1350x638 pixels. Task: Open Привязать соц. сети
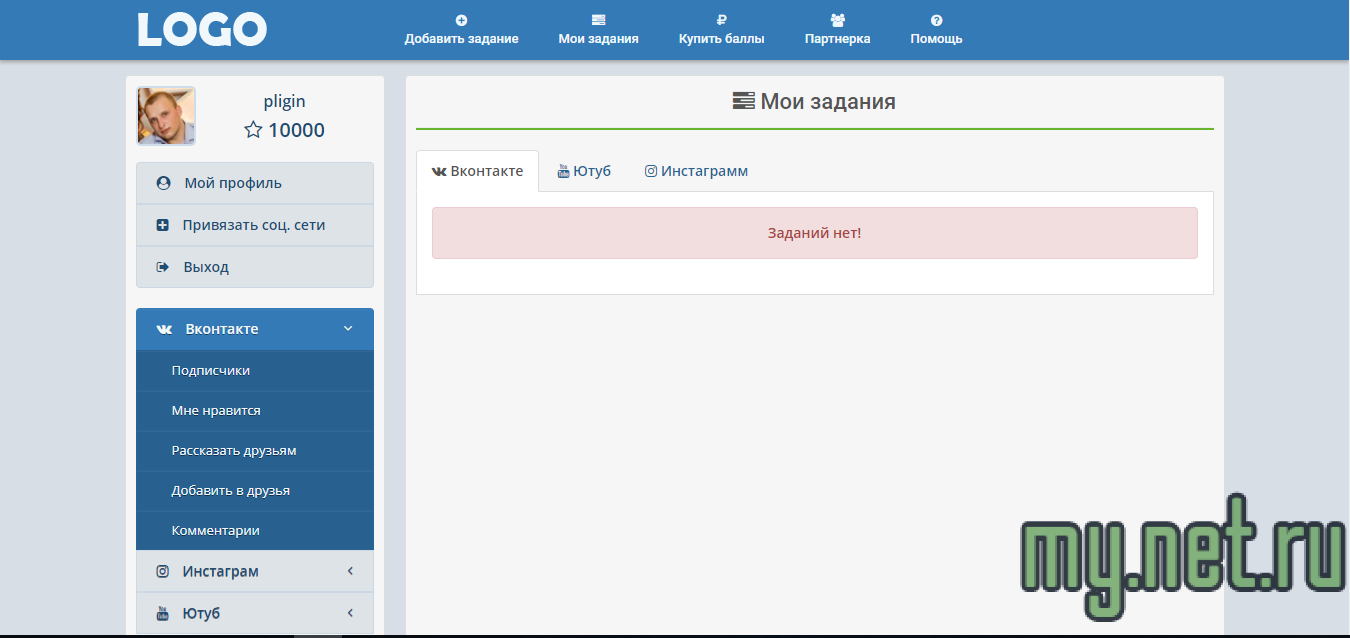pyautogui.click(x=254, y=225)
